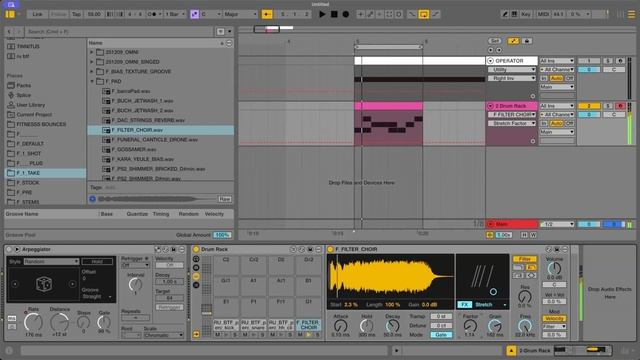Image resolution: width=640 pixels, height=360 pixels.
Task: Adjust the sampler Volume knob
Action: [x=554, y=269]
